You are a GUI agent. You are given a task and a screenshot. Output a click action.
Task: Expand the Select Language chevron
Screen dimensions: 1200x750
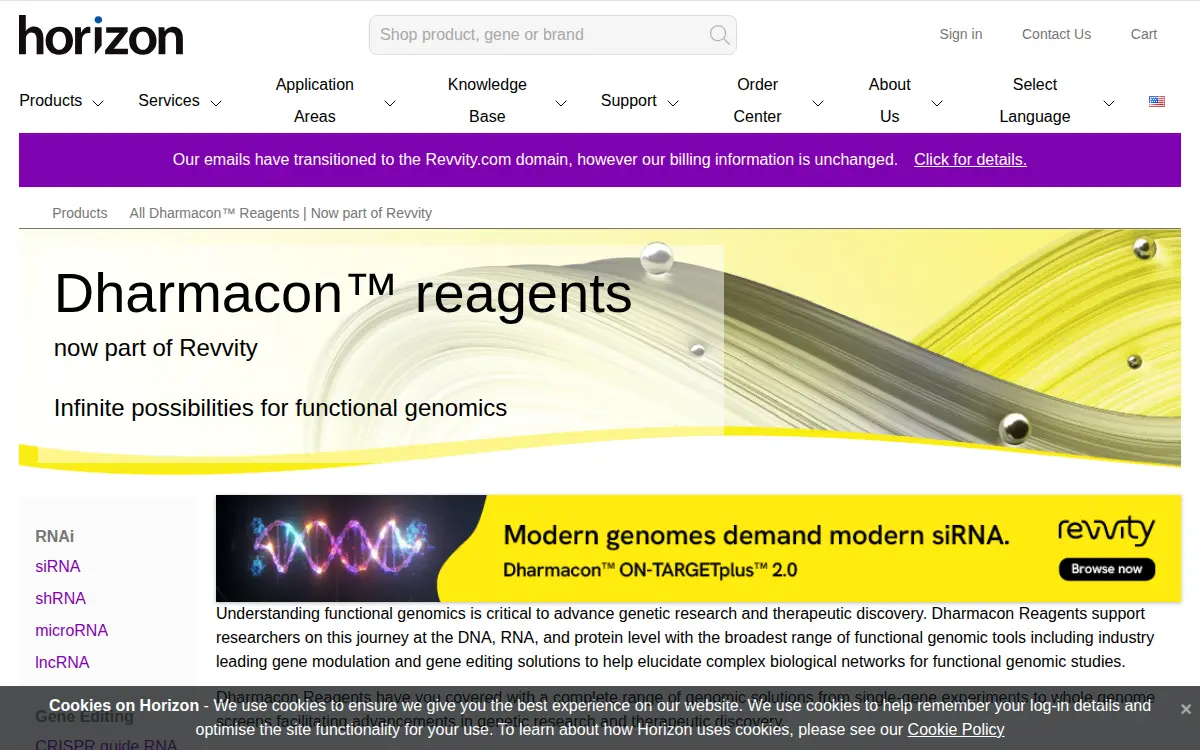(x=1109, y=103)
